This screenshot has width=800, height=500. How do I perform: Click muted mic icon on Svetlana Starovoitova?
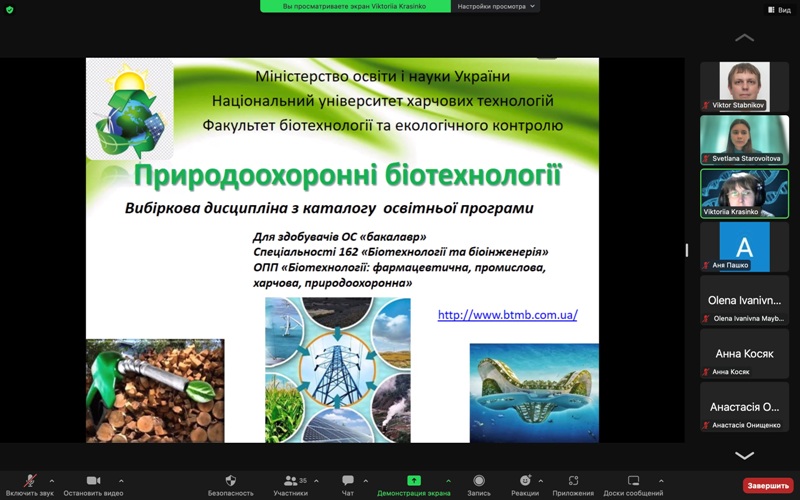(x=706, y=159)
